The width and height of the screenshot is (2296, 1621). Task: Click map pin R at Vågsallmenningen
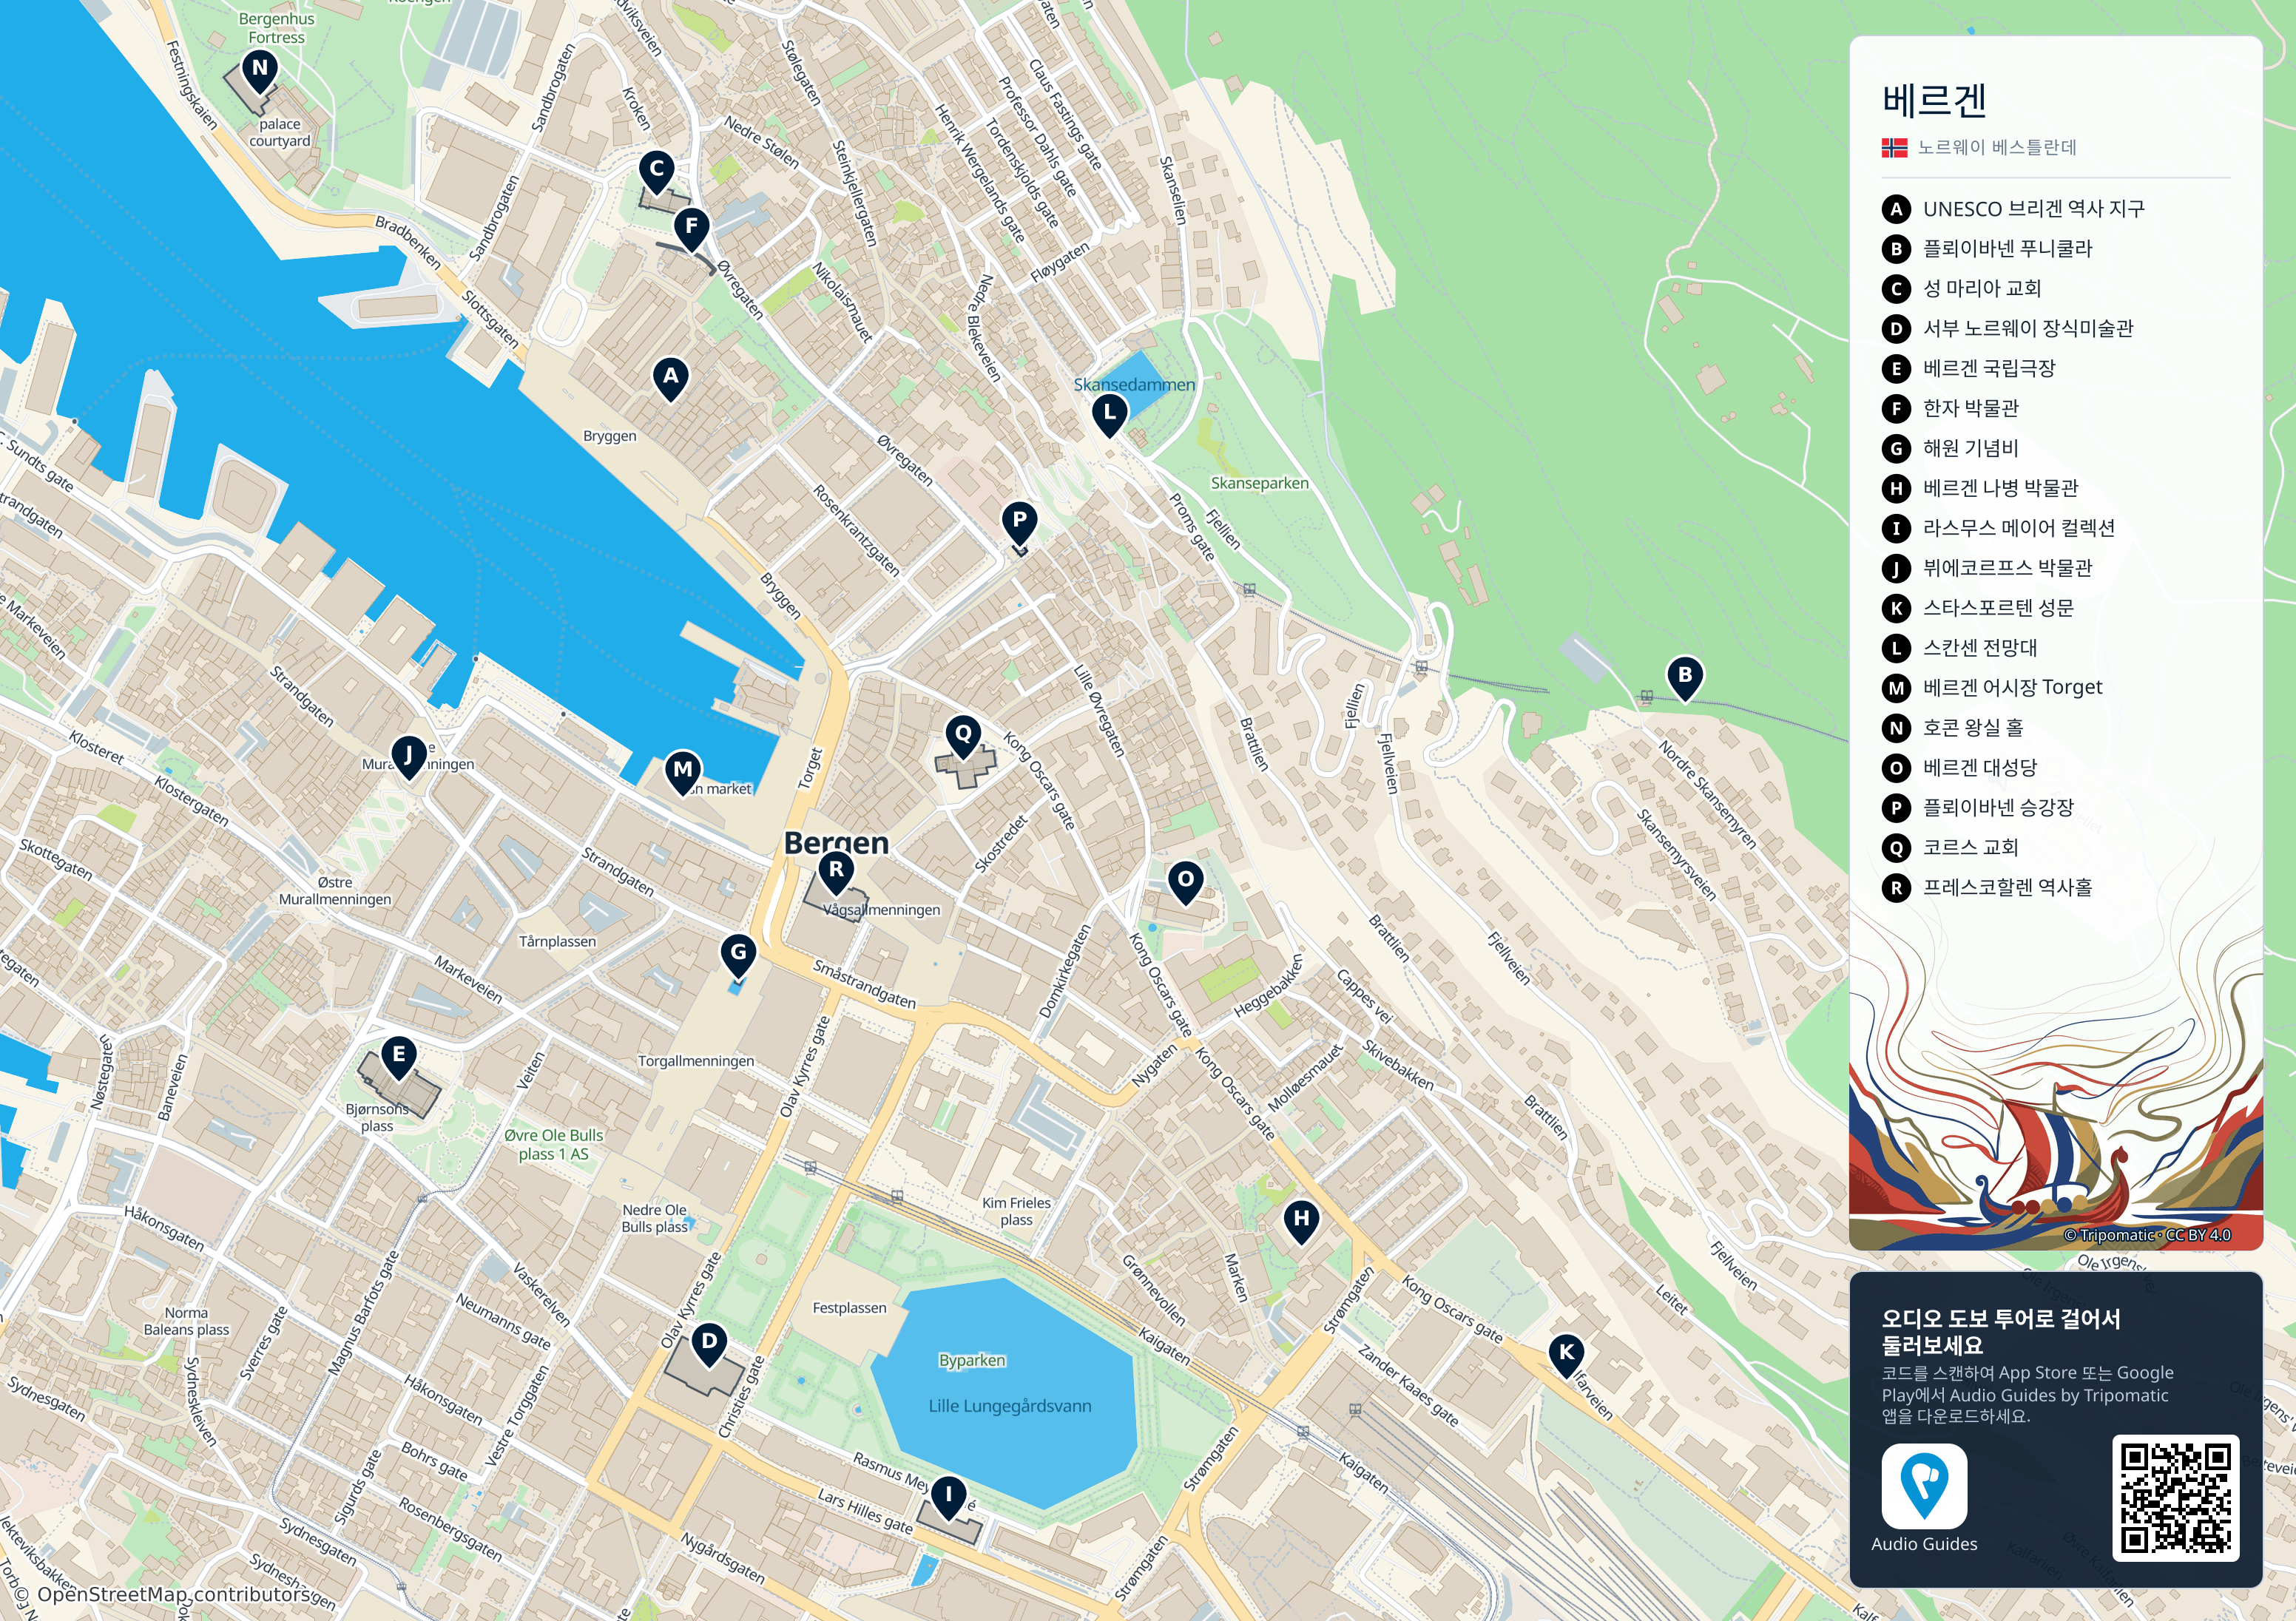coord(836,873)
